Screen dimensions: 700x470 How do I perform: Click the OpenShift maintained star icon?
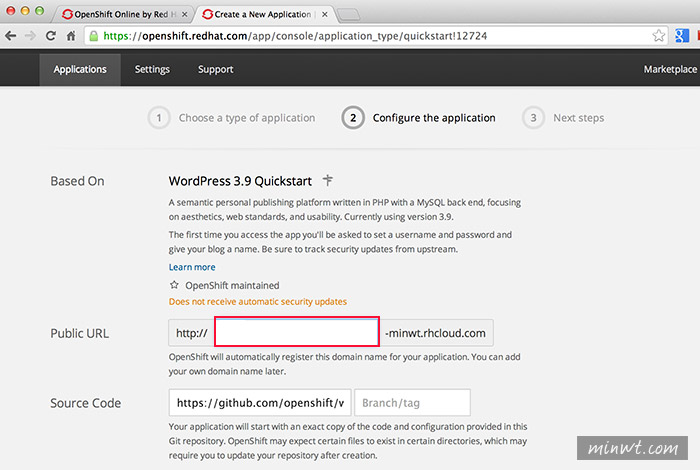pos(174,285)
